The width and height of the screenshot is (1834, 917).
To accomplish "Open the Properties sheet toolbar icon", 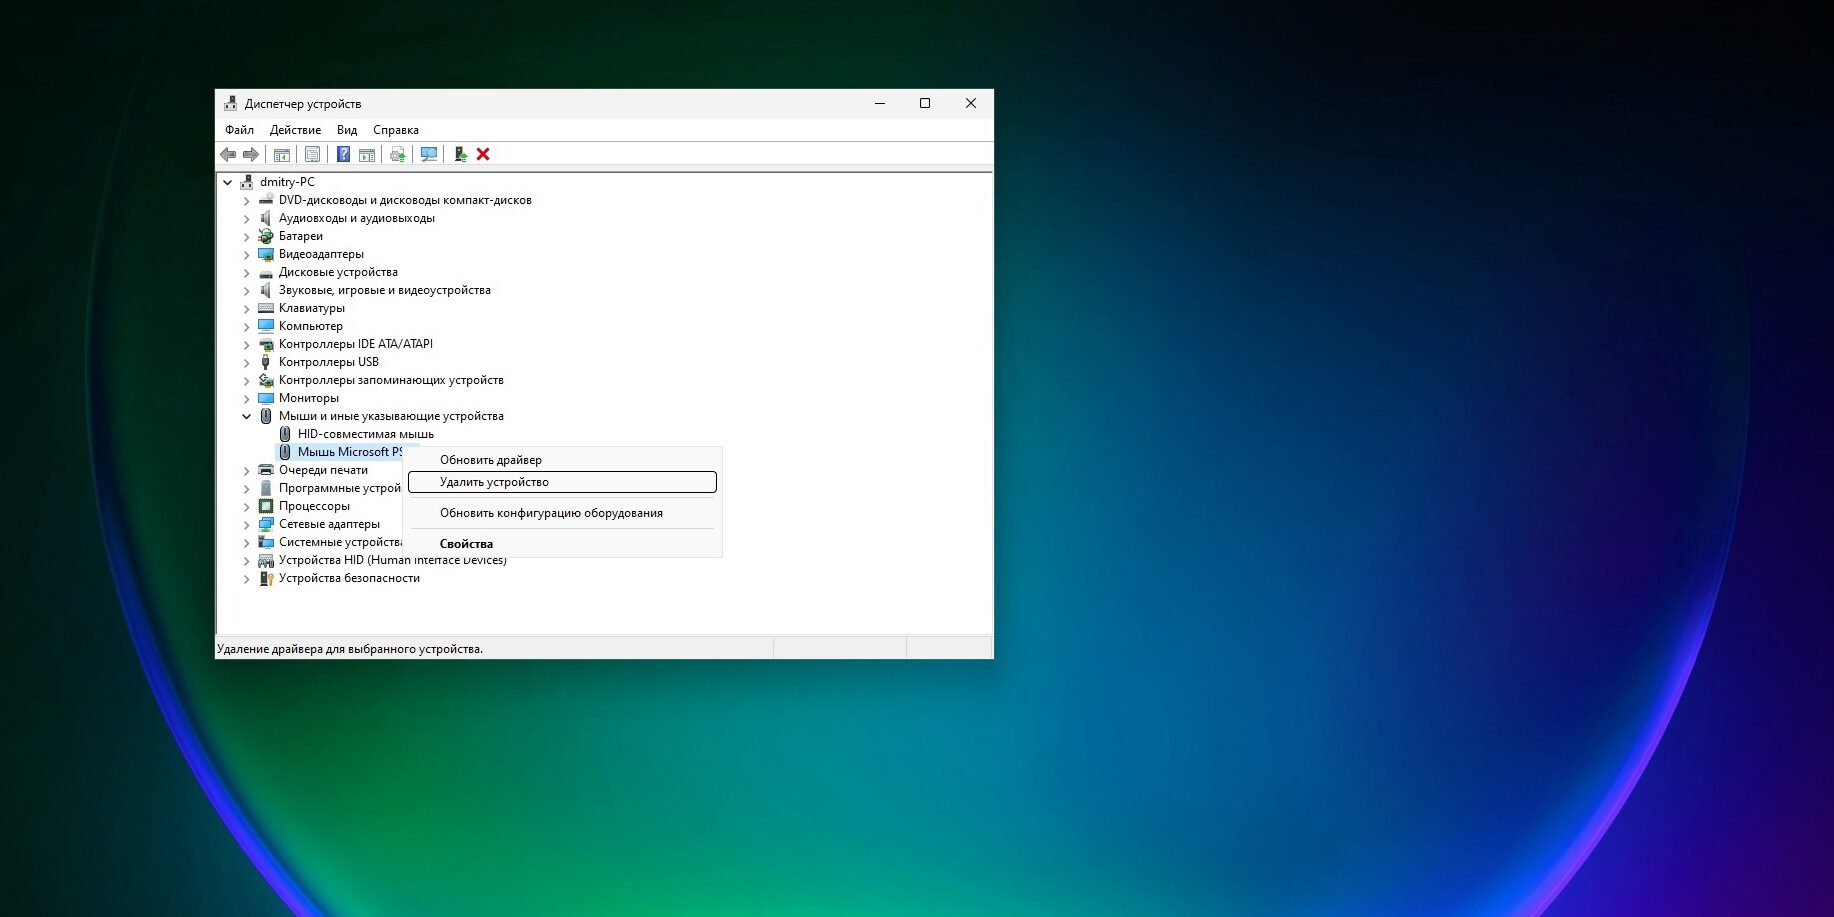I will pos(312,155).
